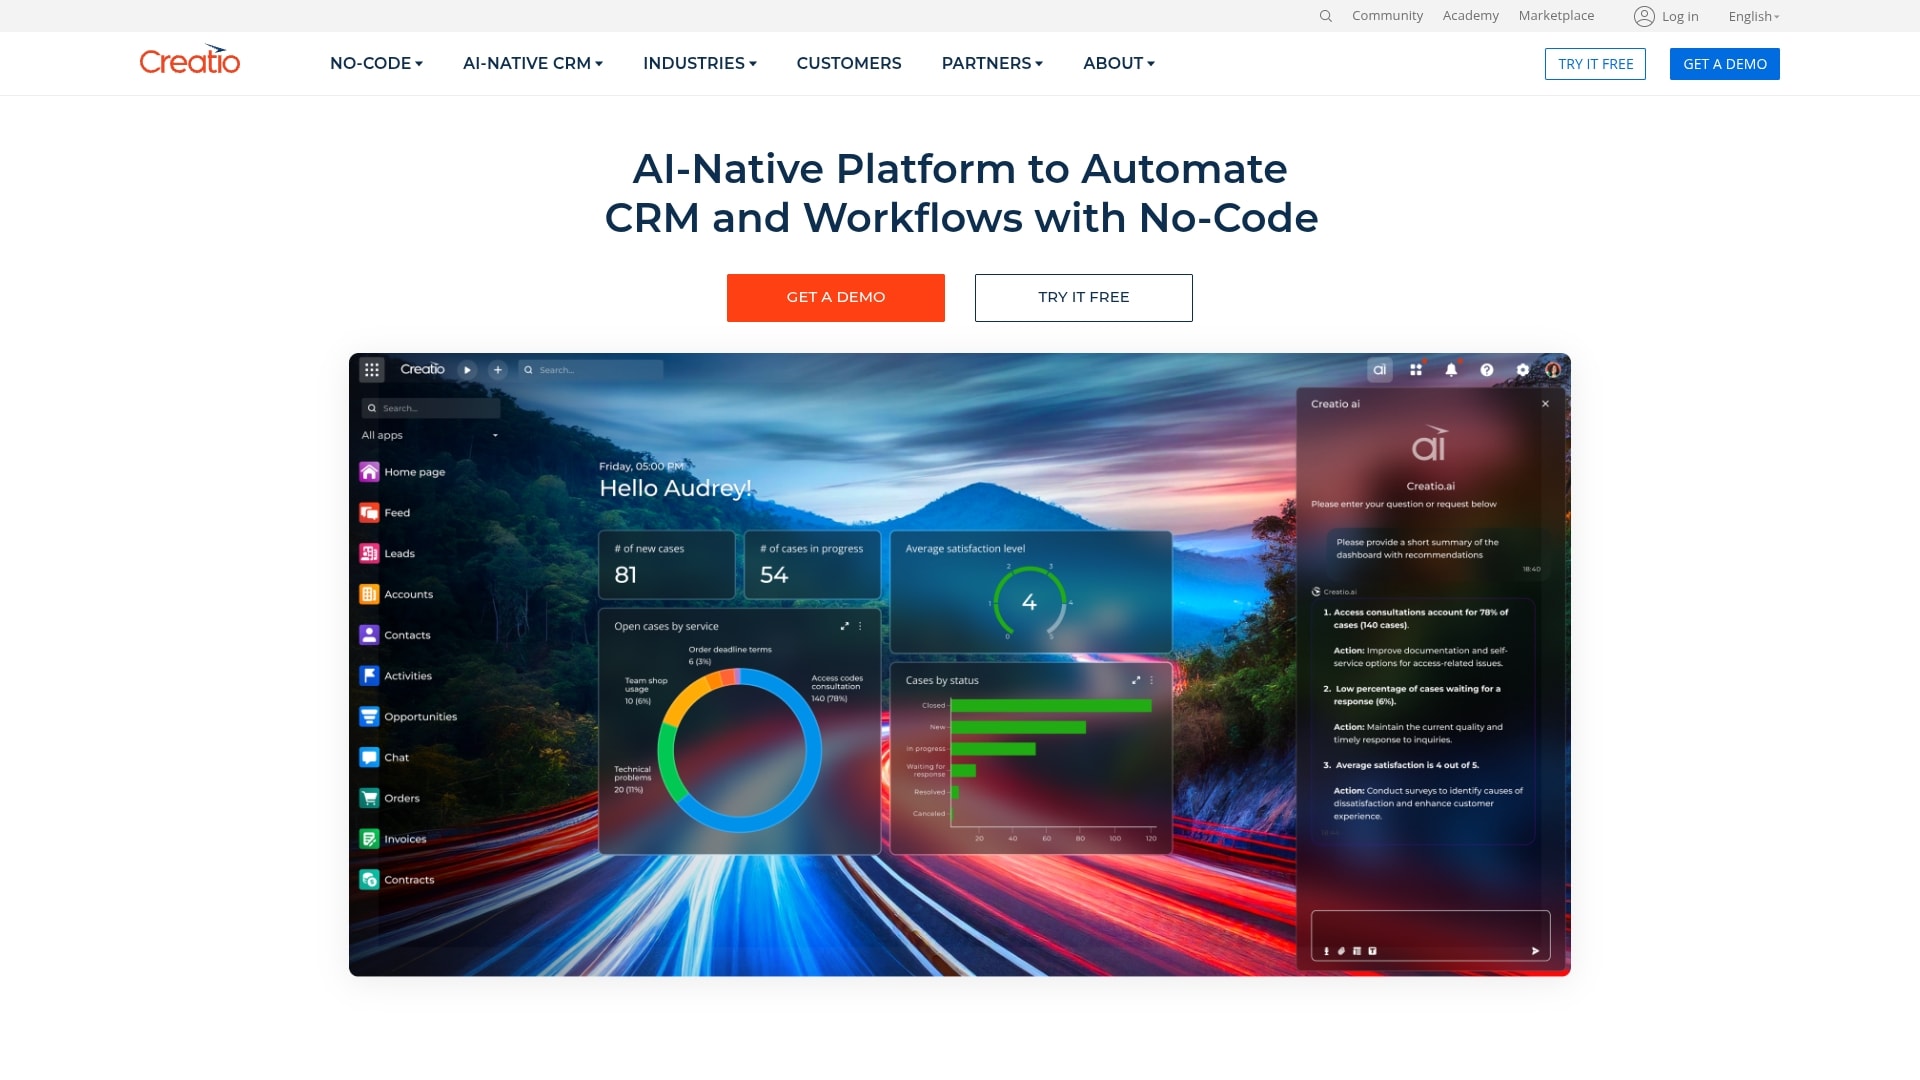The image size is (1920, 1080).
Task: Click the app grid icon at dashboard top-left
Action: [372, 370]
